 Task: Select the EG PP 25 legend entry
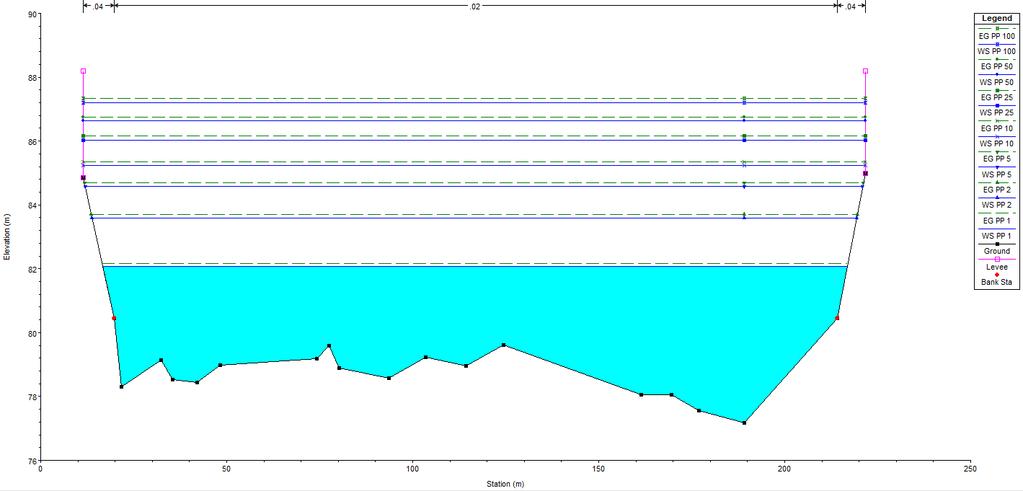(x=997, y=97)
